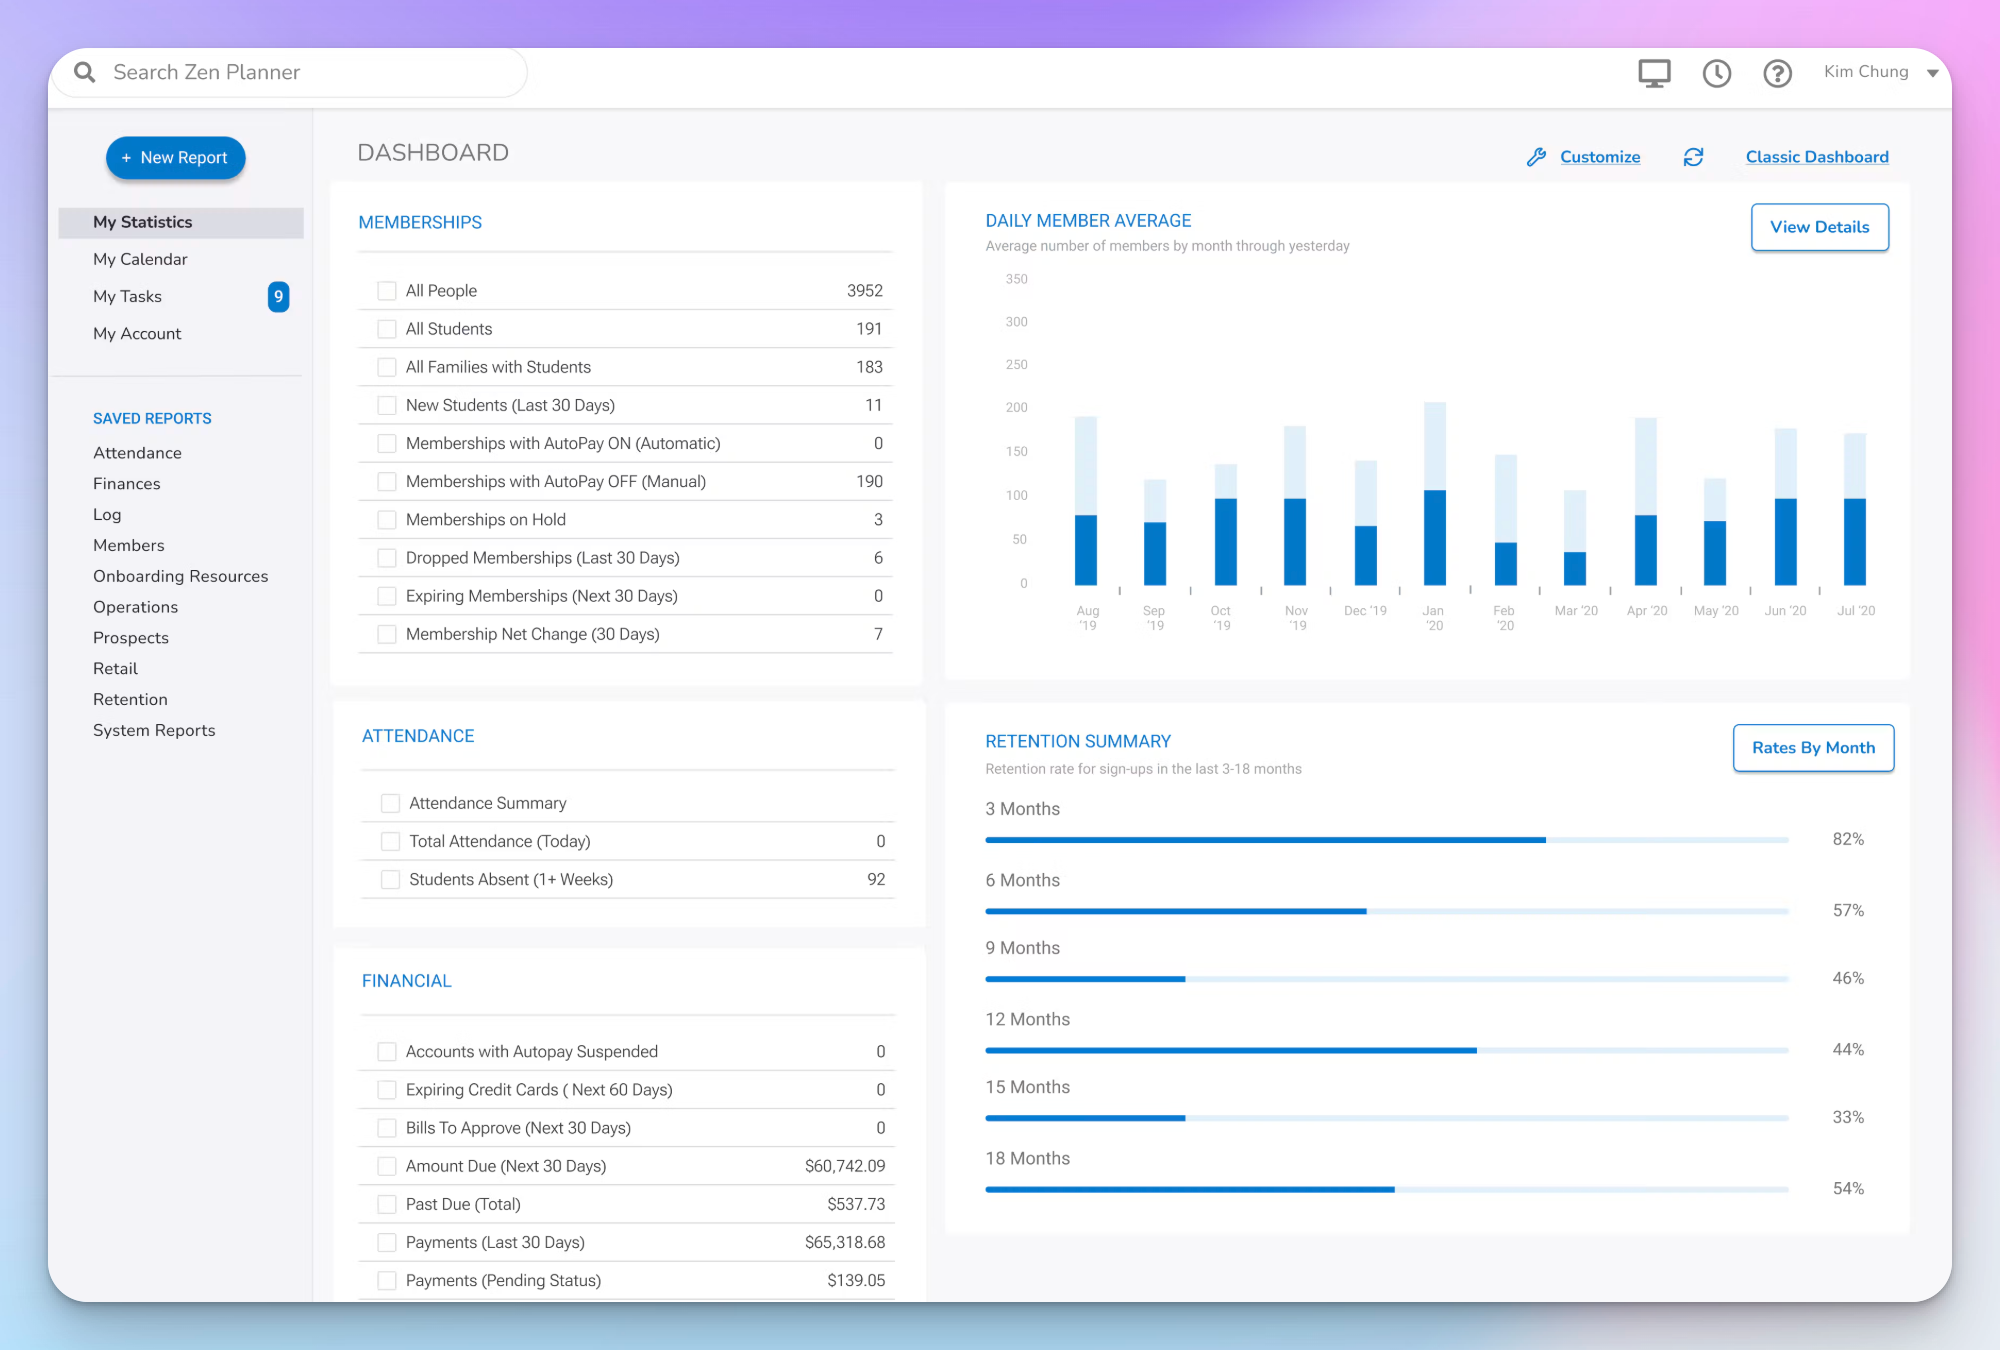This screenshot has width=2000, height=1350.
Task: Check Memberships with AutoPay OFF checkbox
Action: pyautogui.click(x=386, y=481)
